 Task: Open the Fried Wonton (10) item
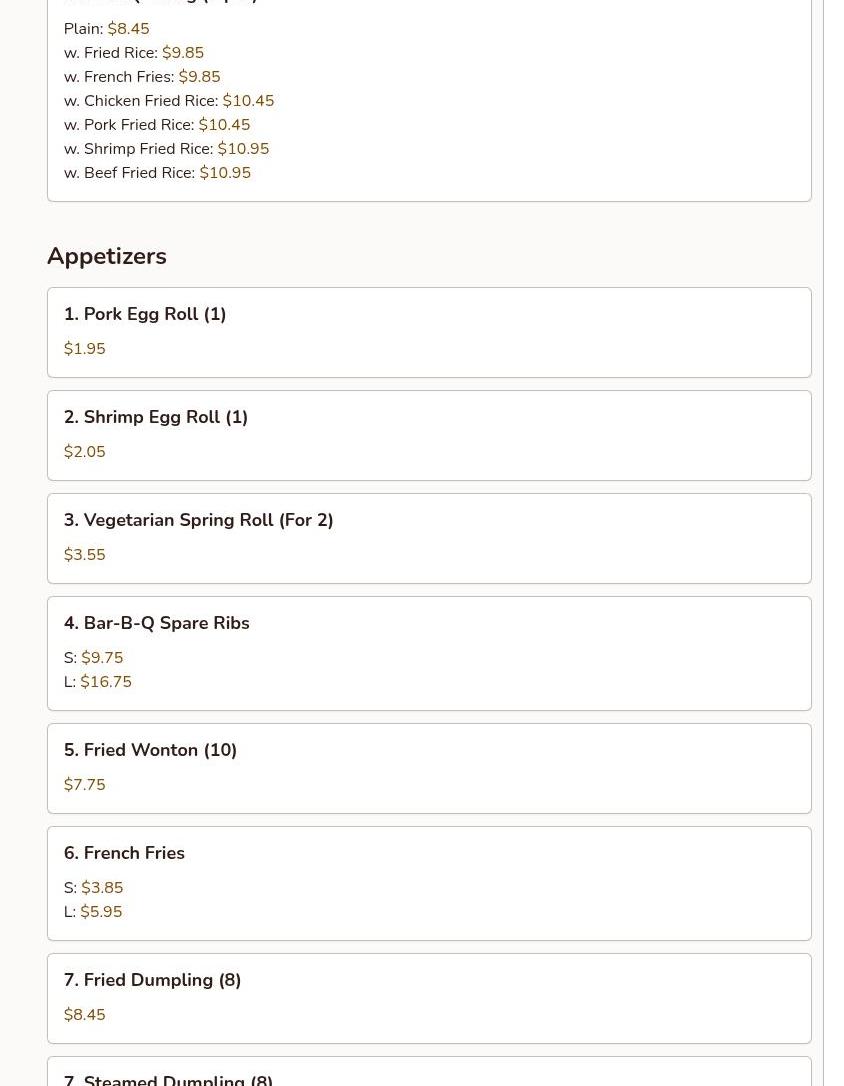(429, 769)
